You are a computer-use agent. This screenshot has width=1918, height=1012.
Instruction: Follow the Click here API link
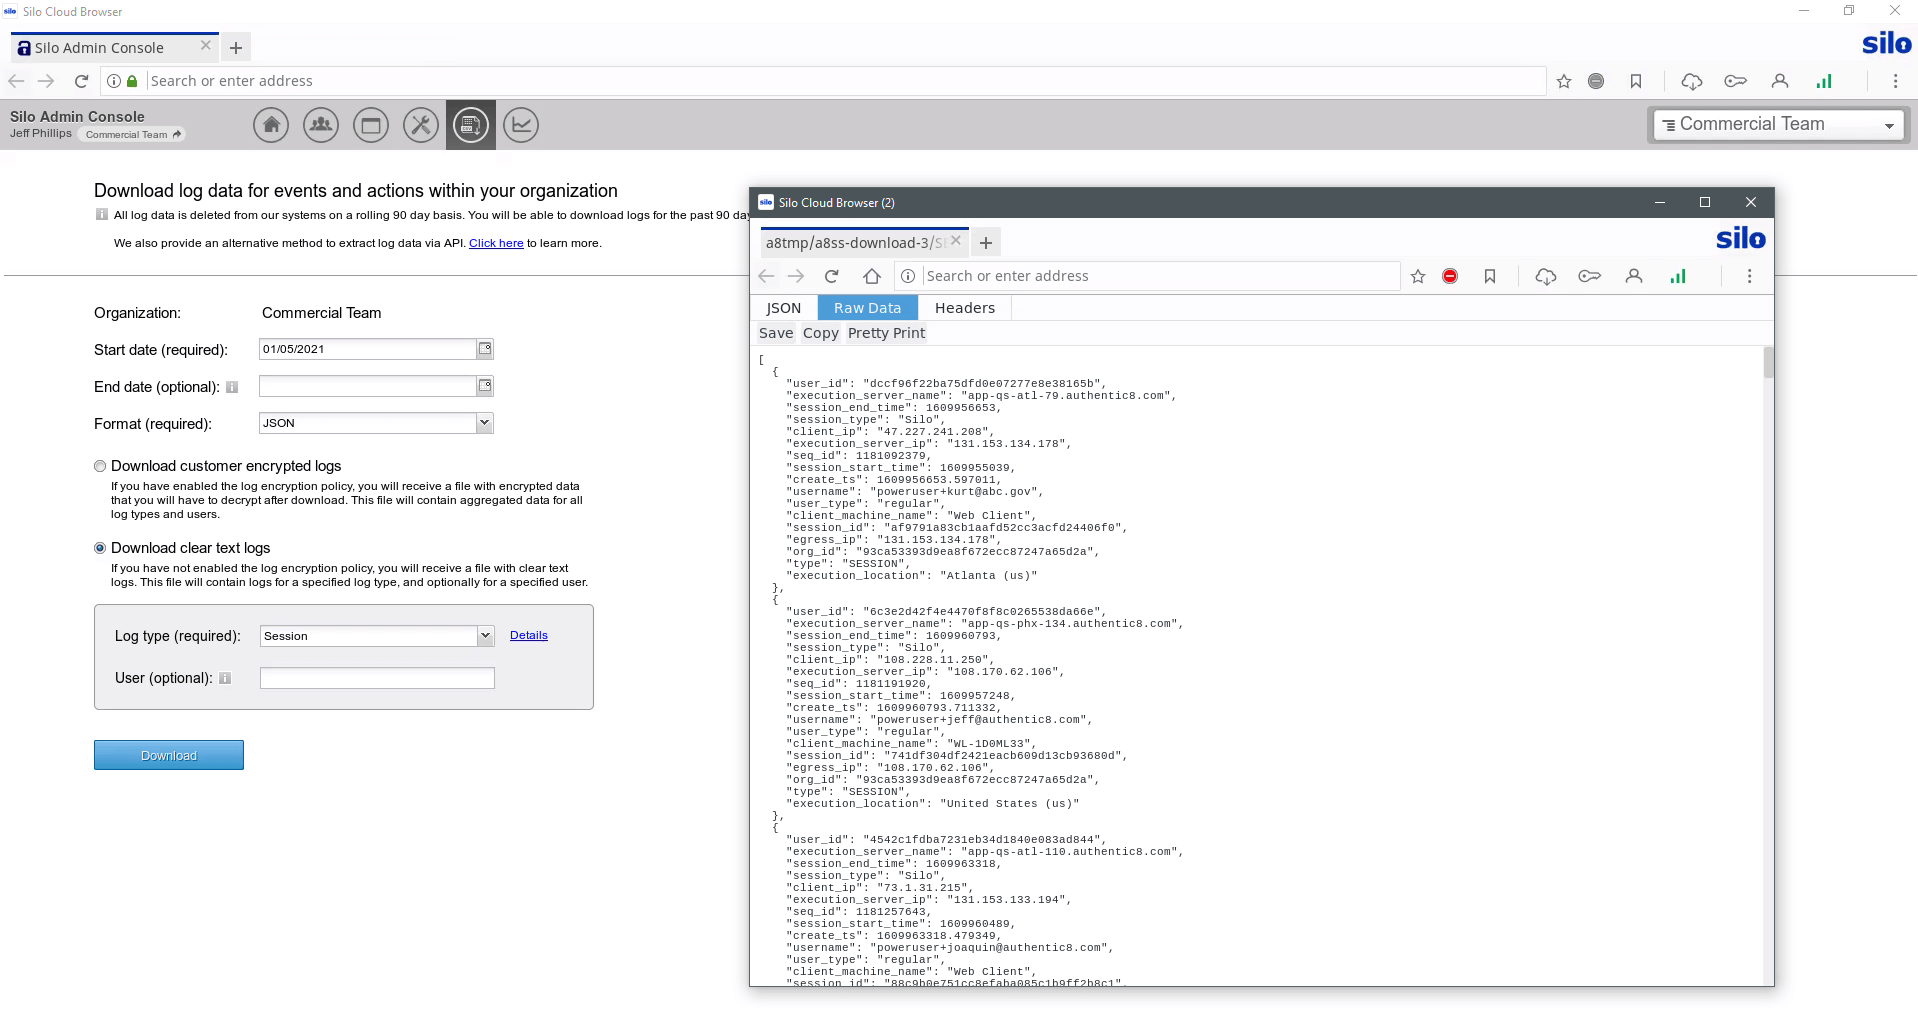[x=496, y=243]
